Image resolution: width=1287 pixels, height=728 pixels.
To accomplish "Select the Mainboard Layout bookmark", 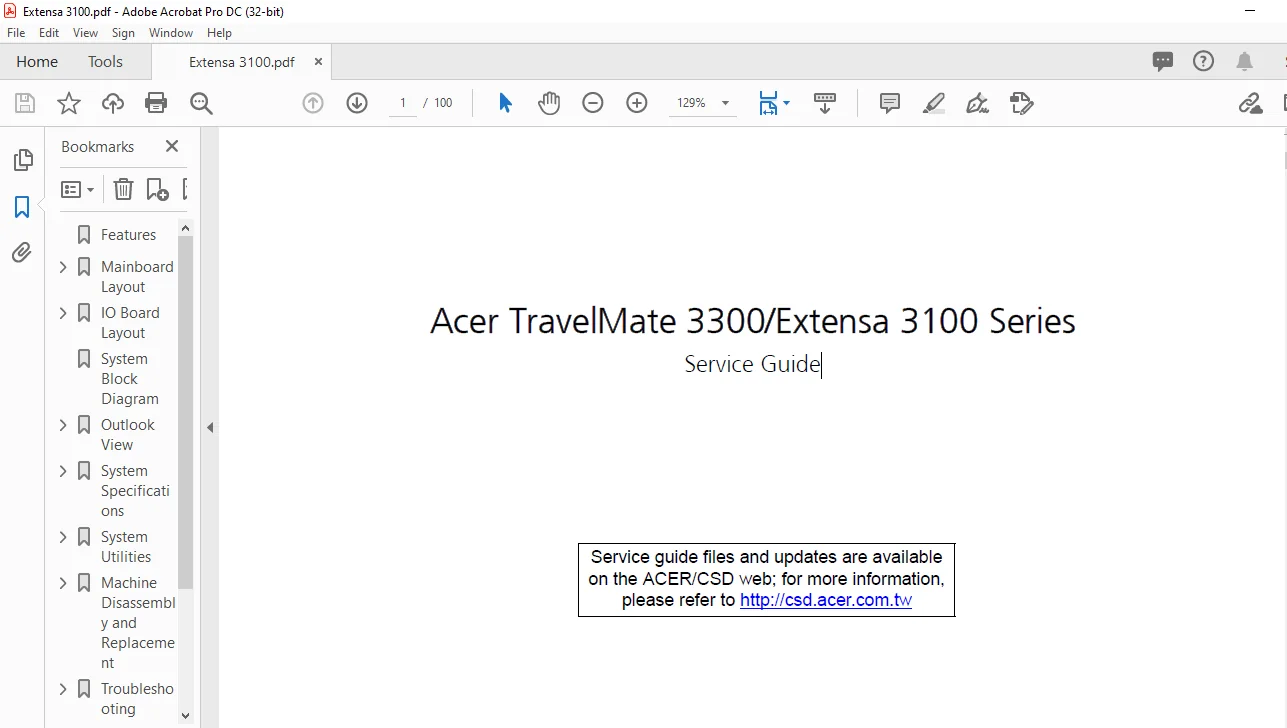I will coord(137,277).
